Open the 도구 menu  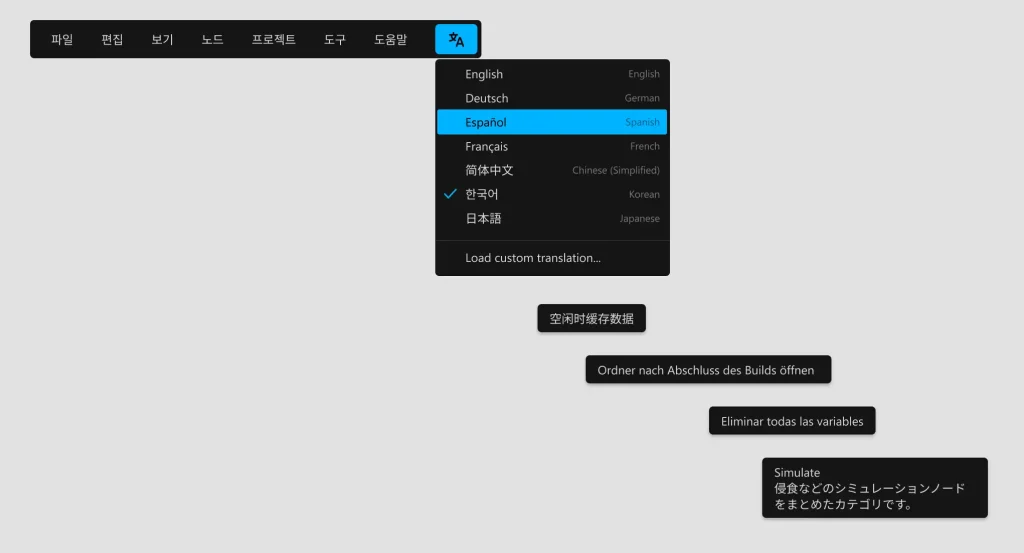[335, 40]
